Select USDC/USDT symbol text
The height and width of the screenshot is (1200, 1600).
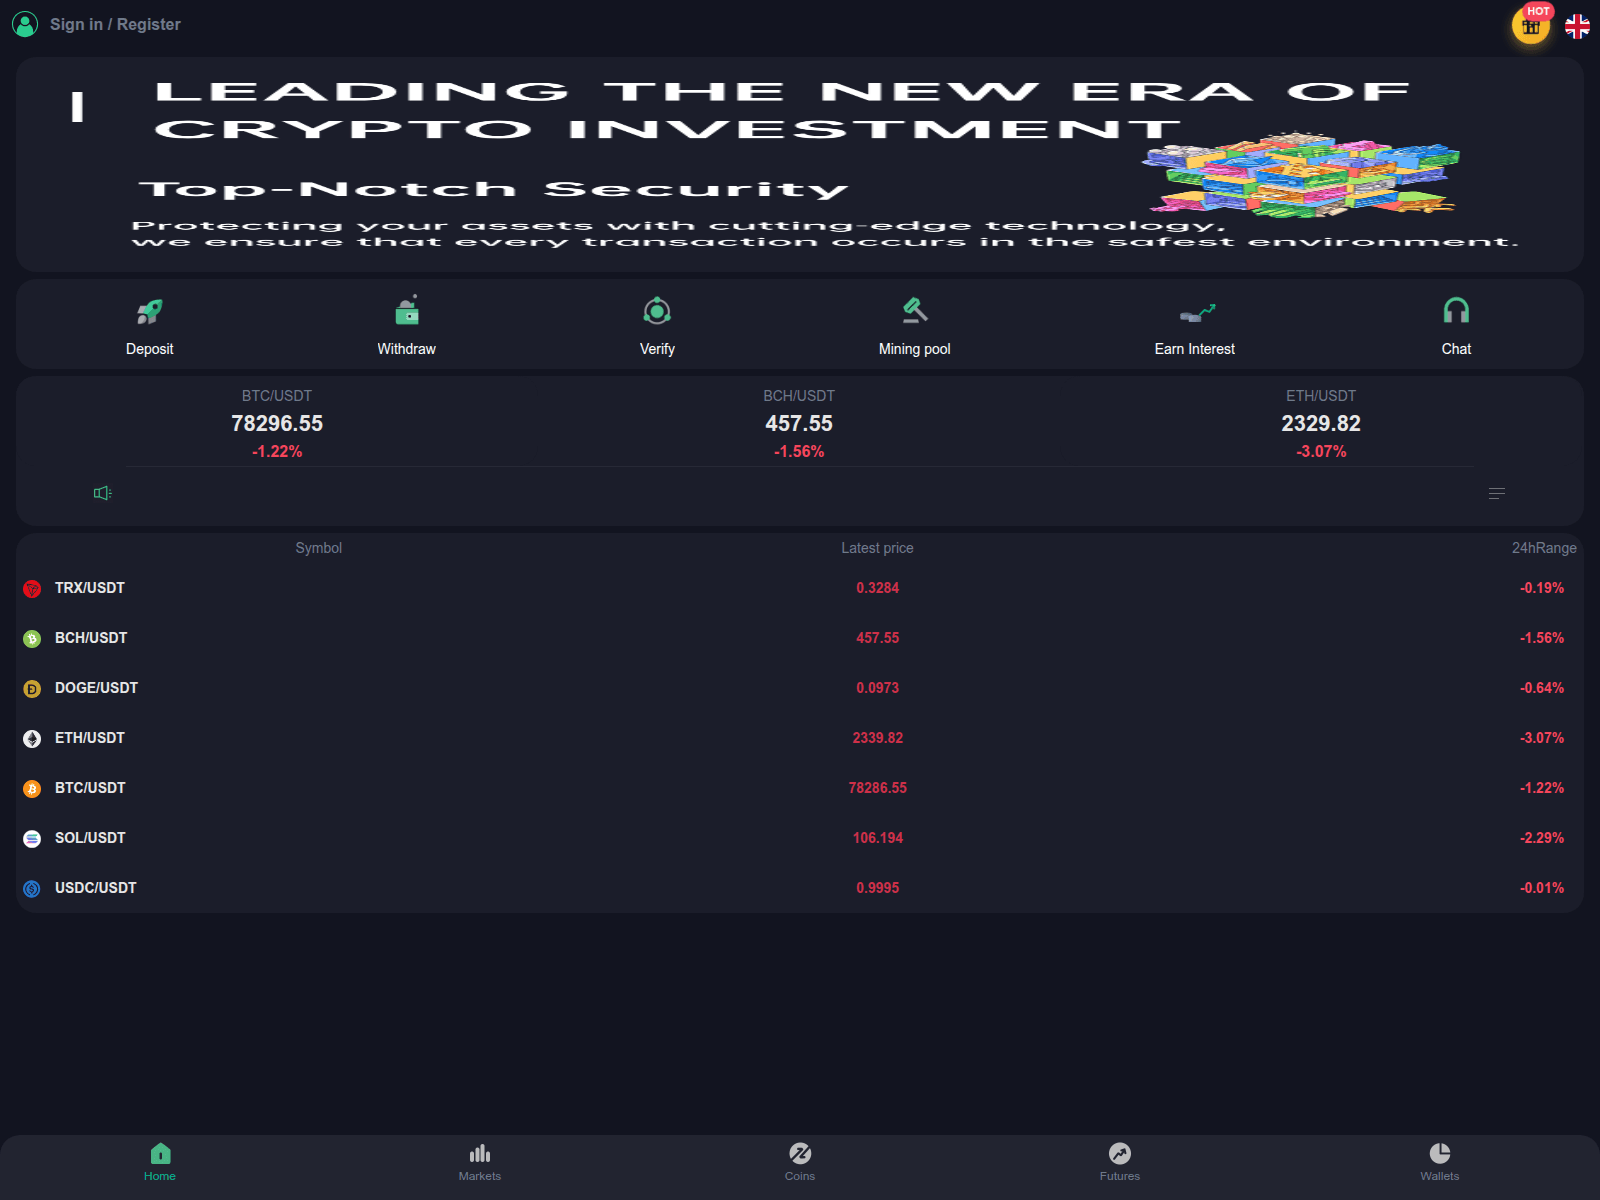[x=96, y=888]
